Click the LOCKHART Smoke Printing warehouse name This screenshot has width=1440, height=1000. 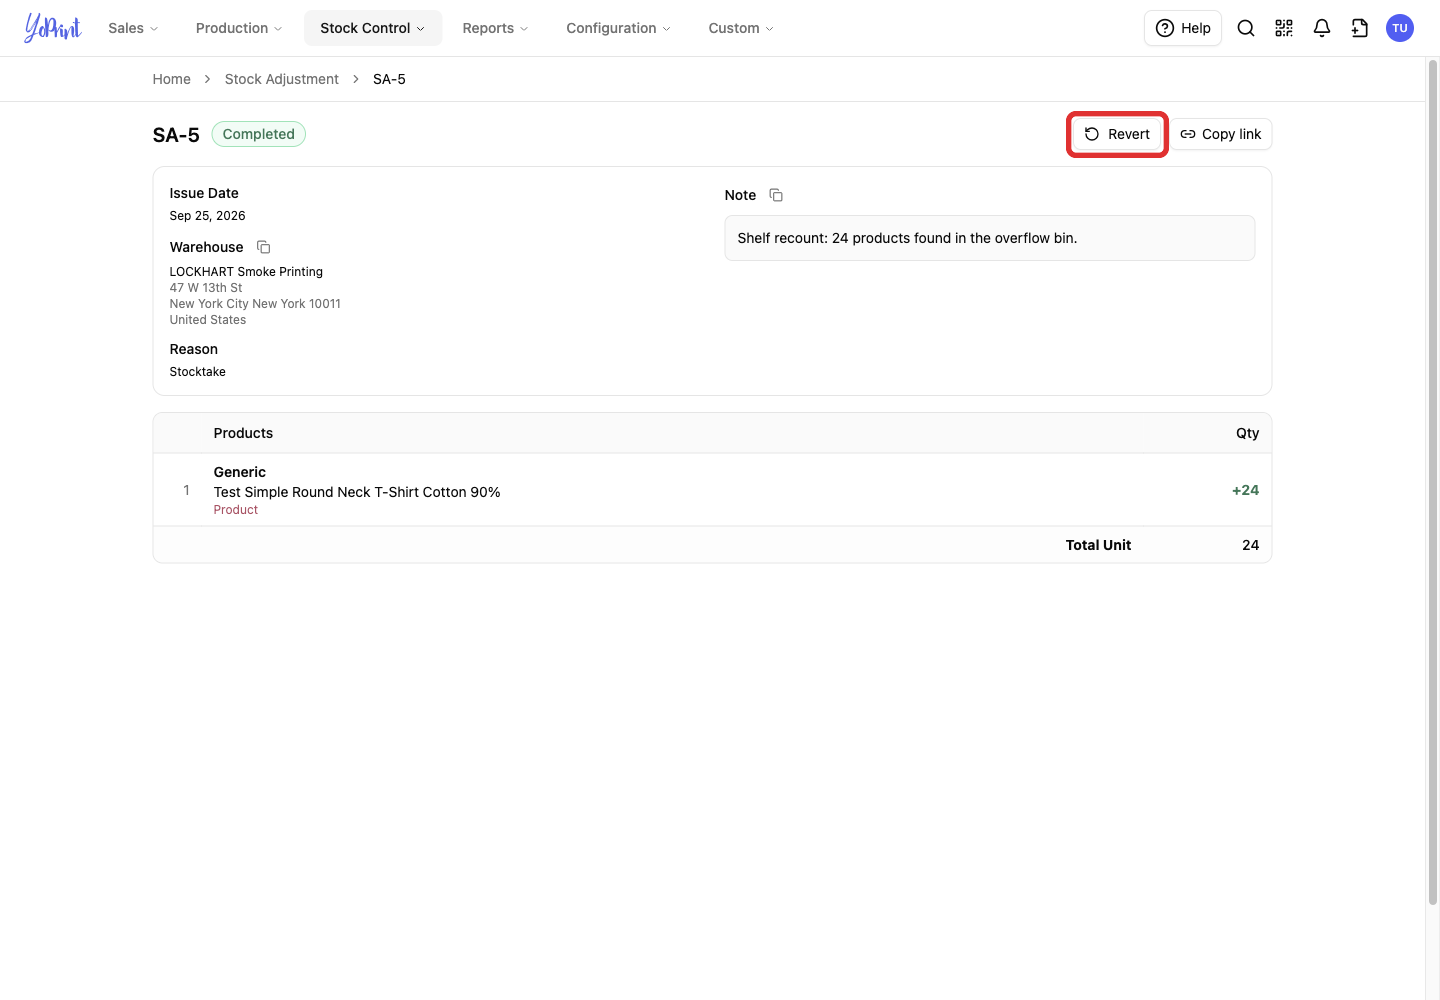(246, 272)
